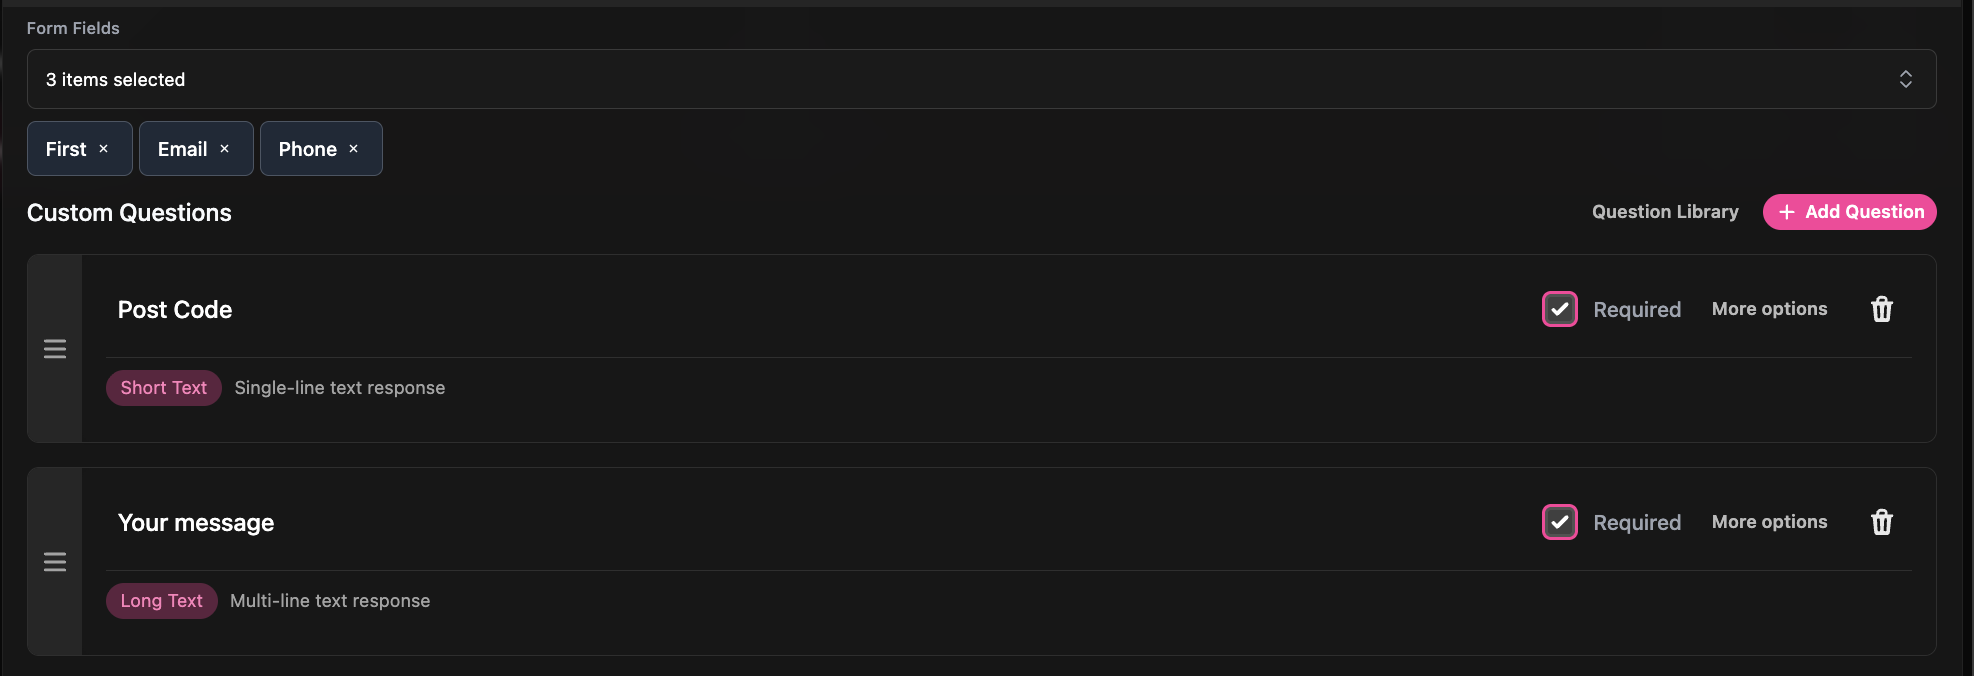Expand More options for Post Code
The height and width of the screenshot is (676, 1974).
(1769, 309)
